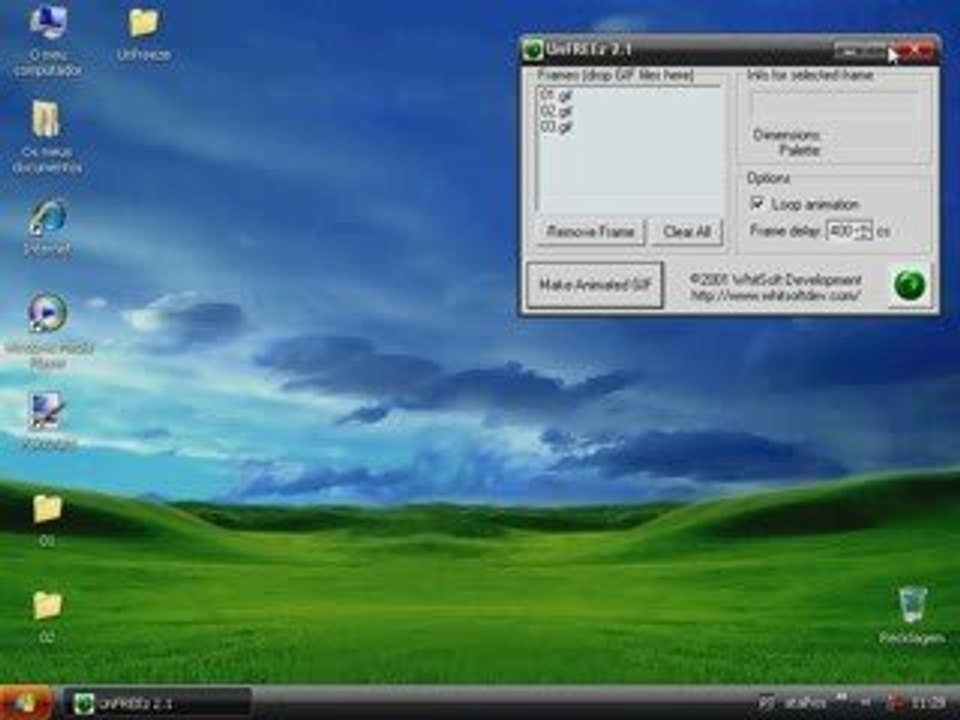Screen dimensions: 960x720
Task: Select the folder named 02 on the desktop
Action: click(x=47, y=606)
